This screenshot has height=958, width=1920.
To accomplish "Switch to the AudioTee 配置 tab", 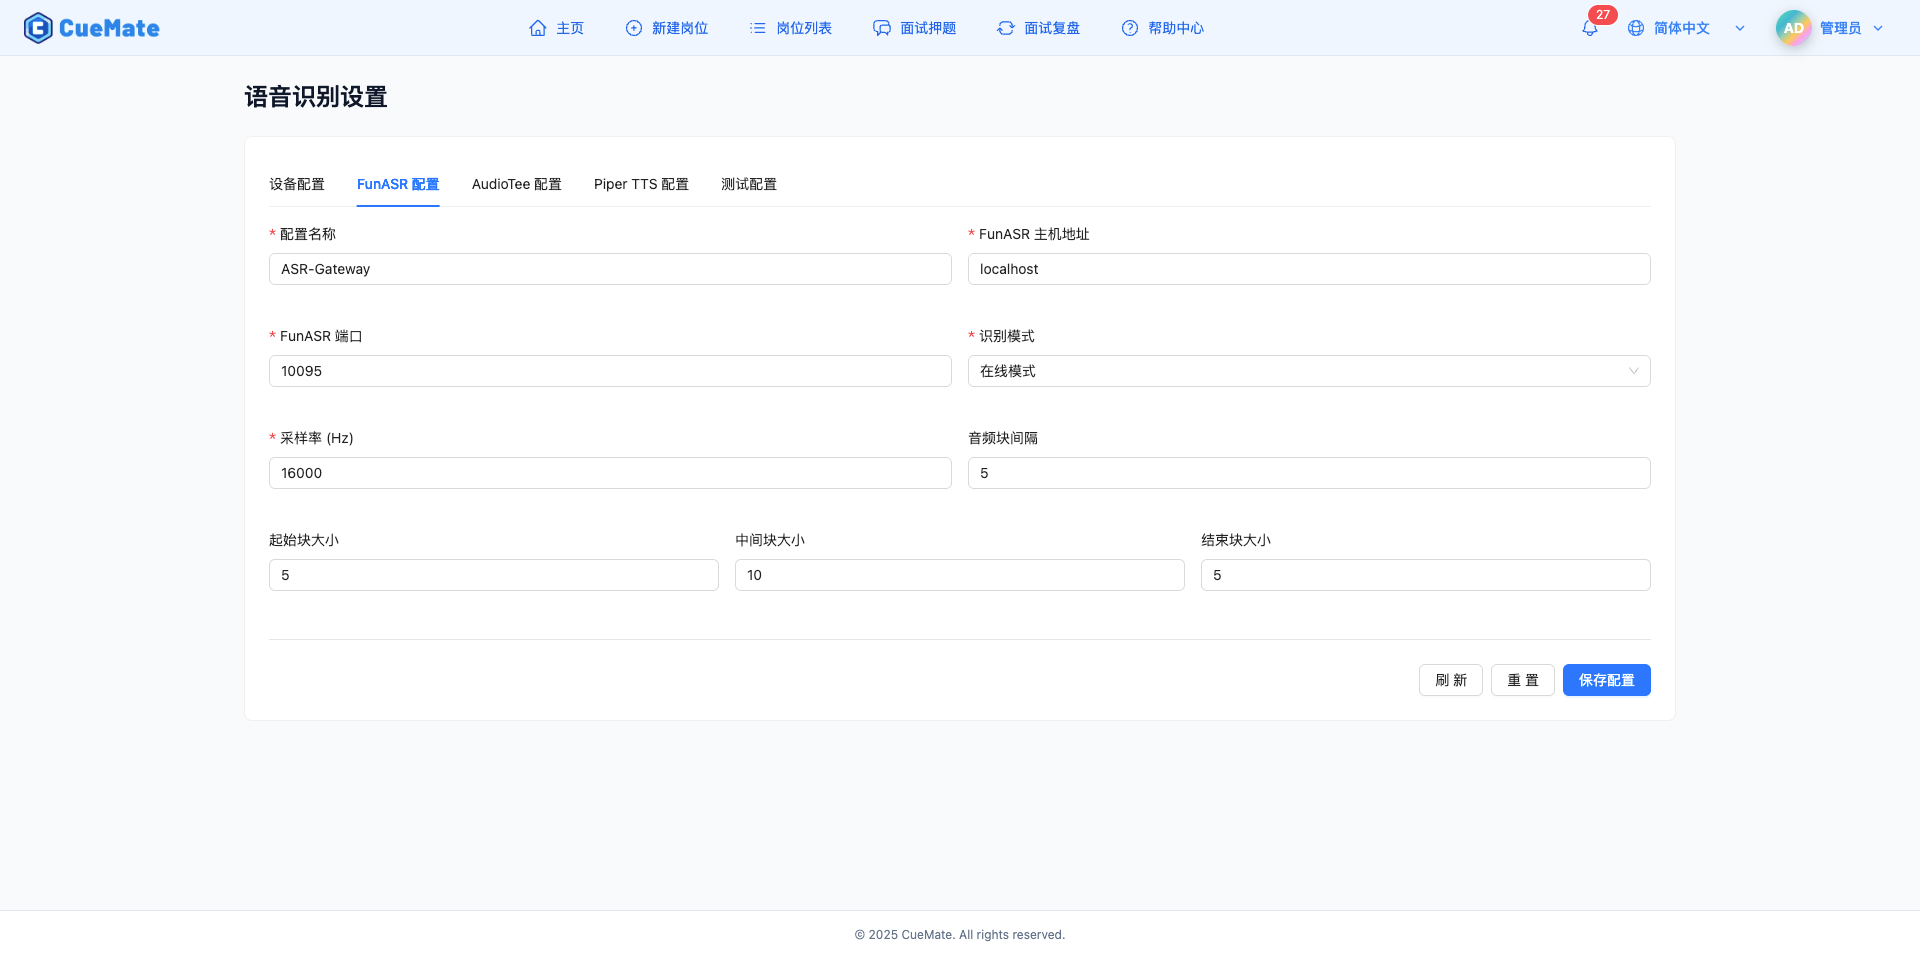I will pyautogui.click(x=516, y=184).
